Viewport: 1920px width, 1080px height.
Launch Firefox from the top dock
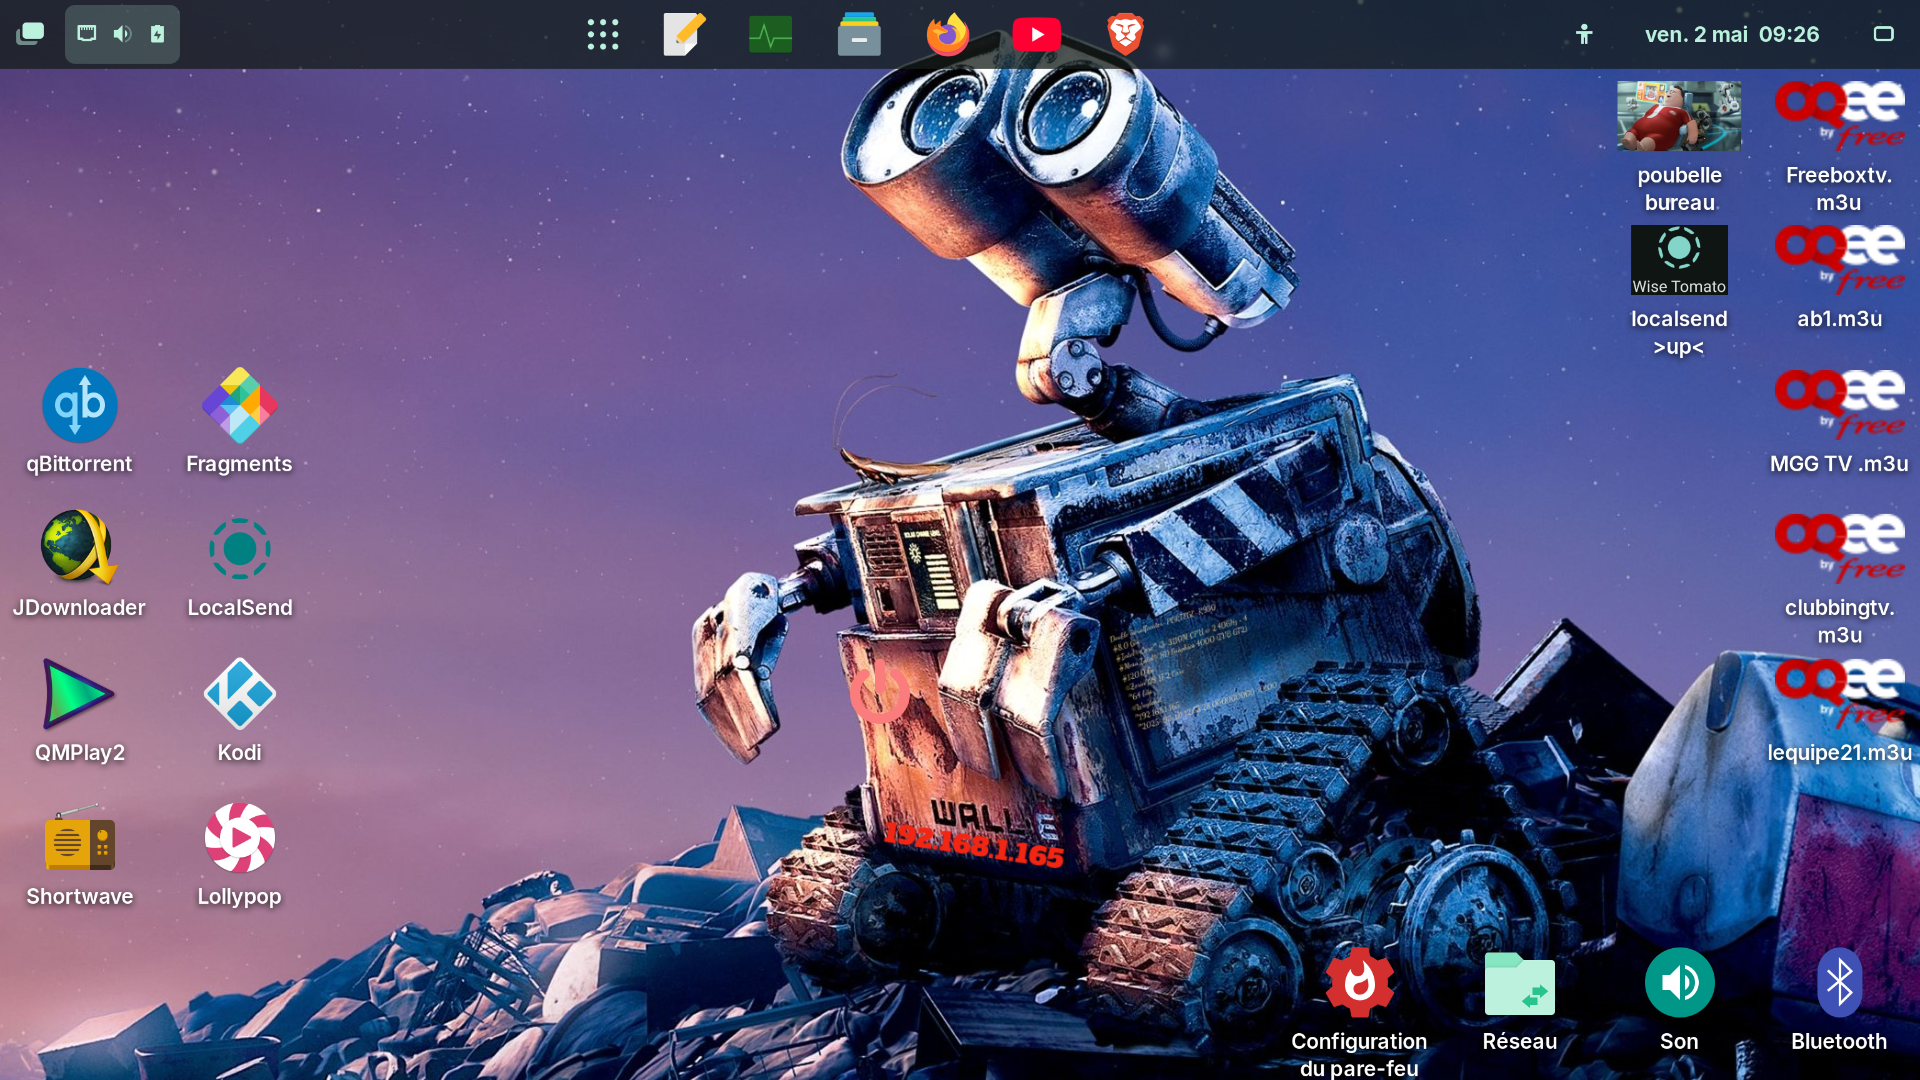pos(948,34)
